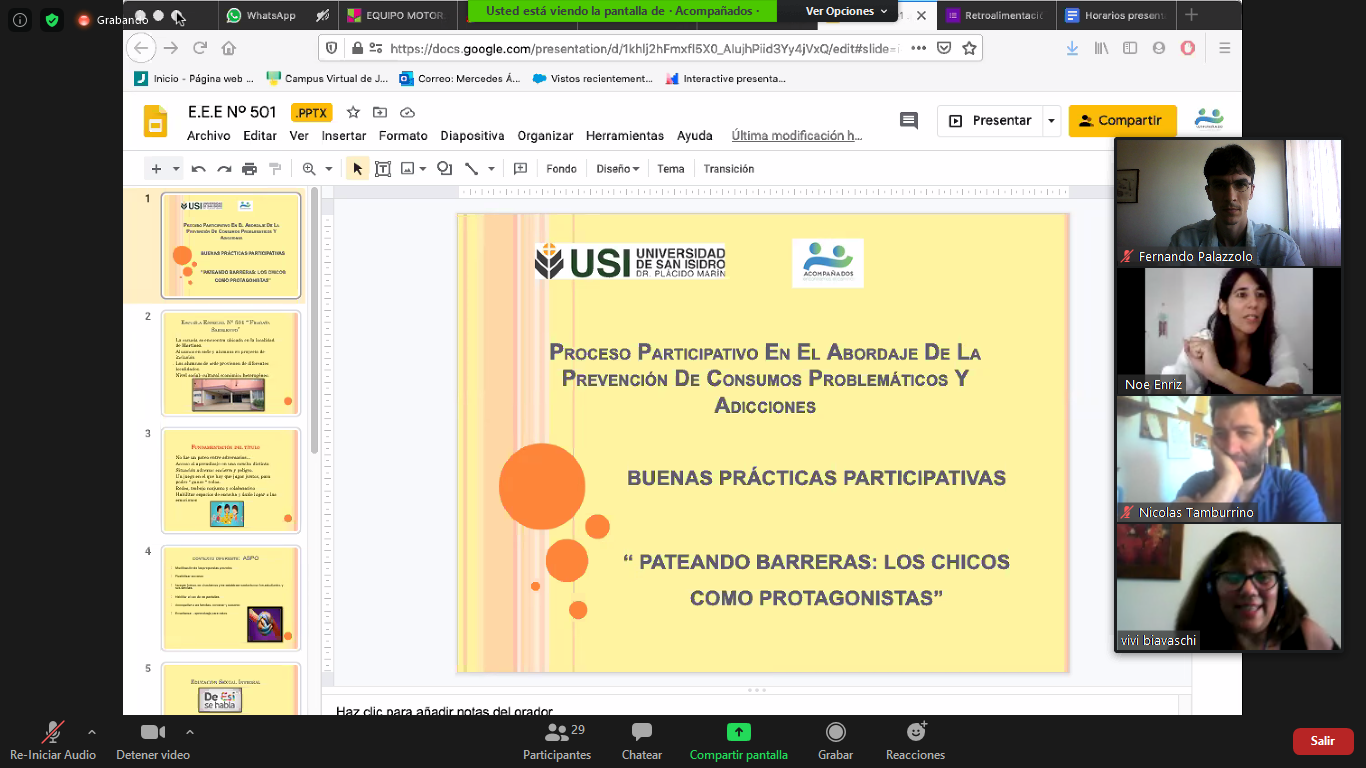This screenshot has width=1366, height=768.
Task: Expand Ver Opciones in Zoom bar
Action: point(847,12)
